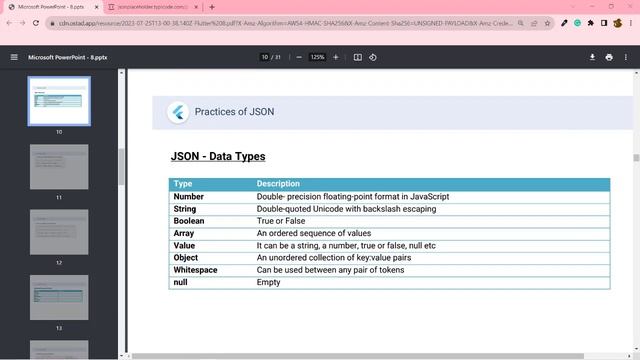Image resolution: width=640 pixels, height=360 pixels.
Task: Rotate the document counterclockwise
Action: 373,57
